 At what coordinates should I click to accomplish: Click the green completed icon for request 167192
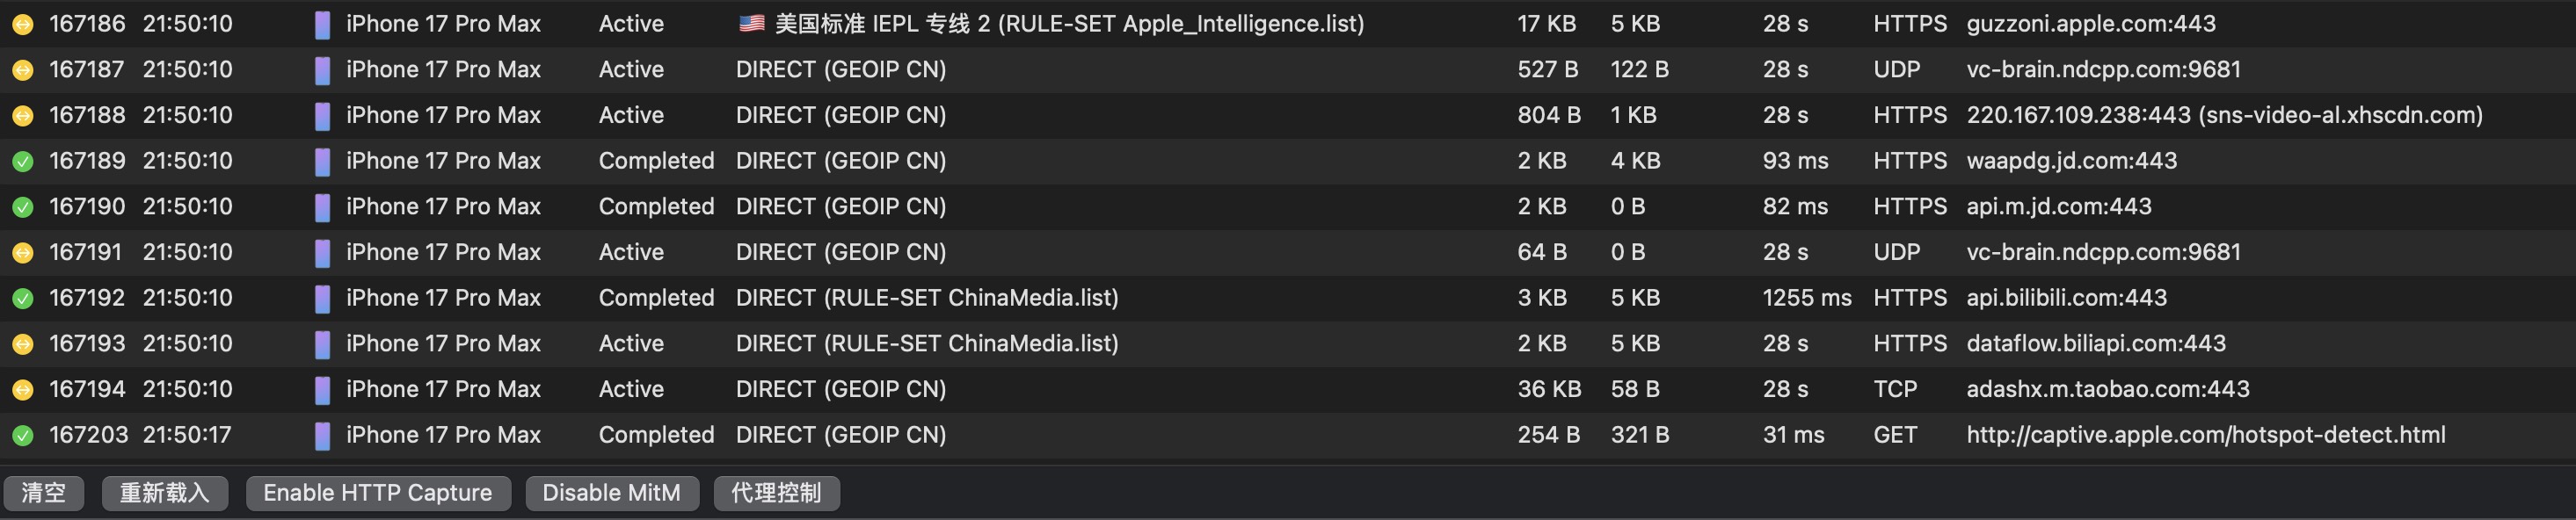click(x=22, y=298)
